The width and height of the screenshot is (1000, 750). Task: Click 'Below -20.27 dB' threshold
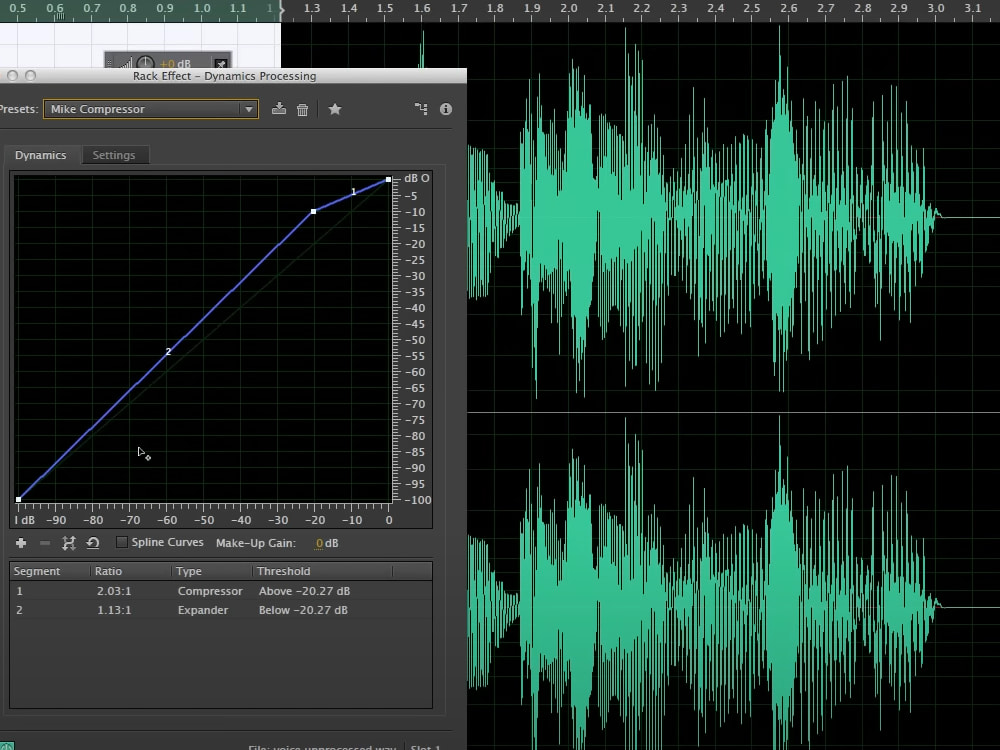point(303,610)
